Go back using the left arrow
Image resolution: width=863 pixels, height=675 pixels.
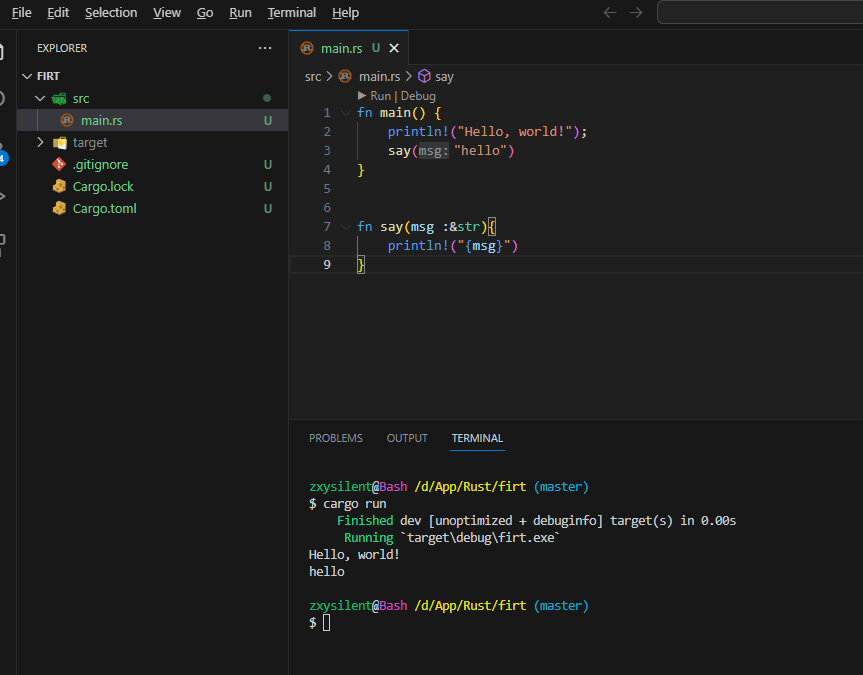(610, 13)
